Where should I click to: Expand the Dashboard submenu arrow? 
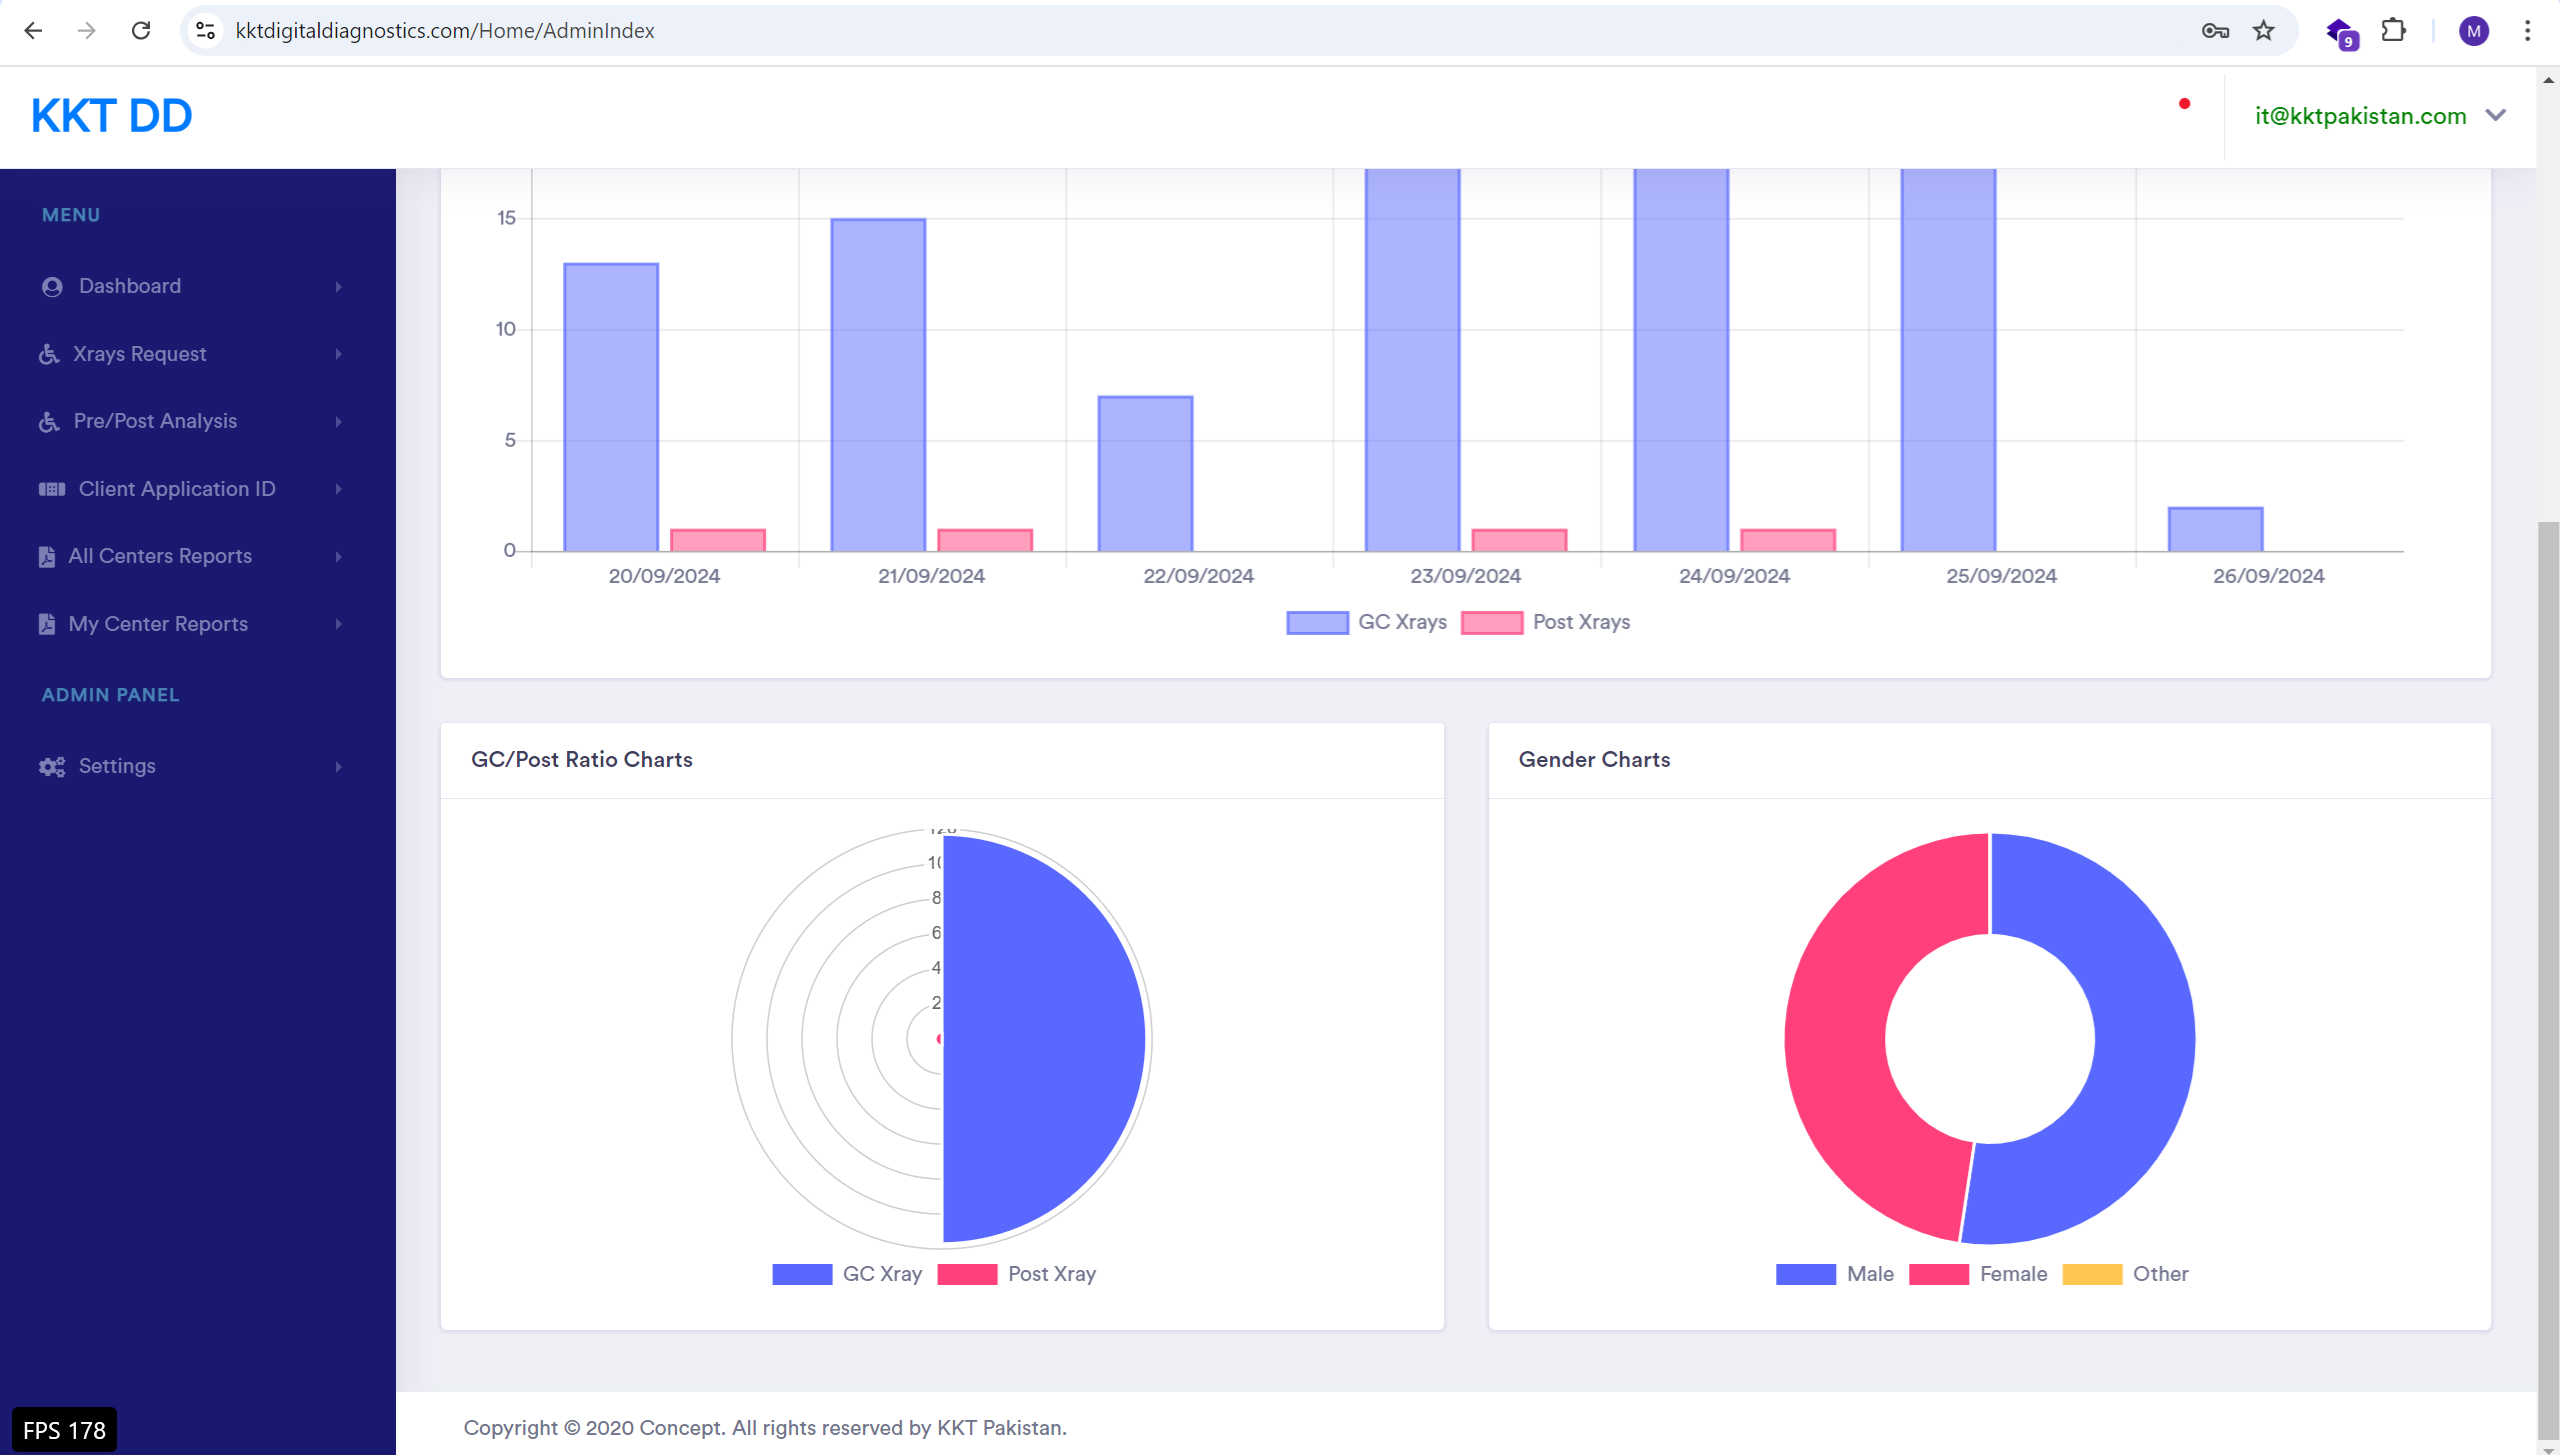[339, 287]
